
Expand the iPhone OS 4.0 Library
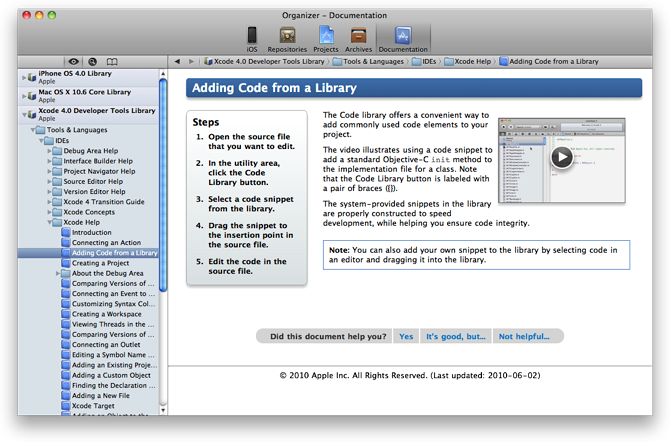point(24,77)
